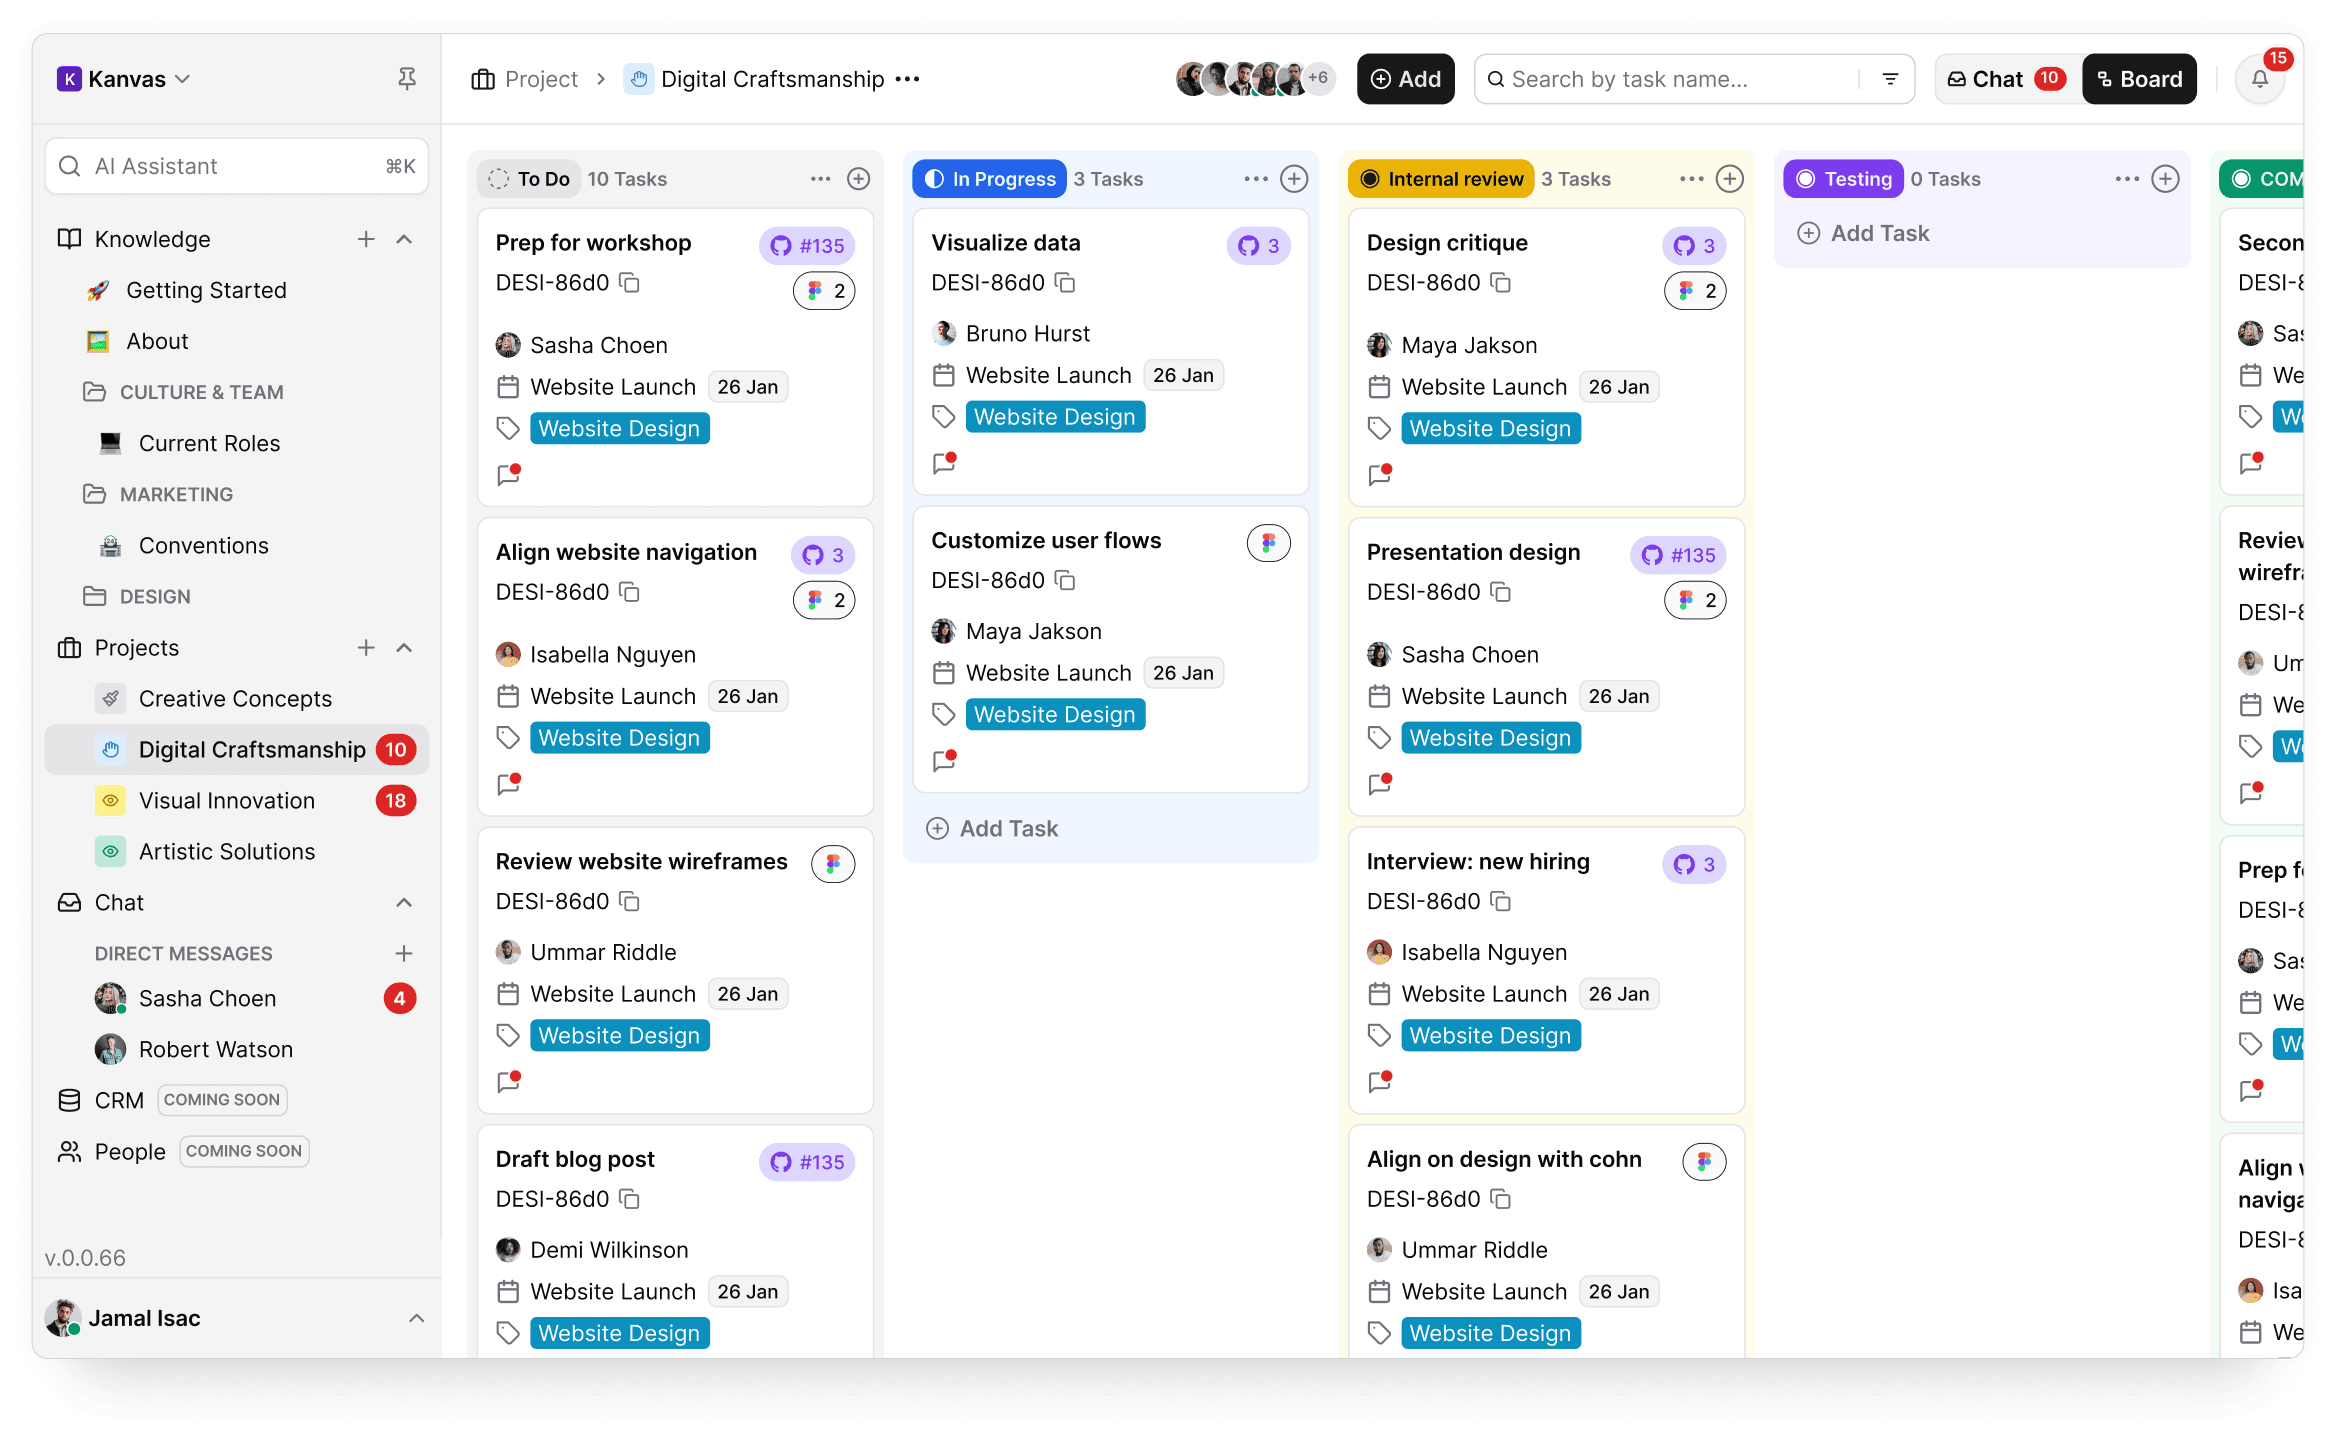Click the Chat inbox icon in the sidebar
2336x1439 pixels.
tap(69, 902)
